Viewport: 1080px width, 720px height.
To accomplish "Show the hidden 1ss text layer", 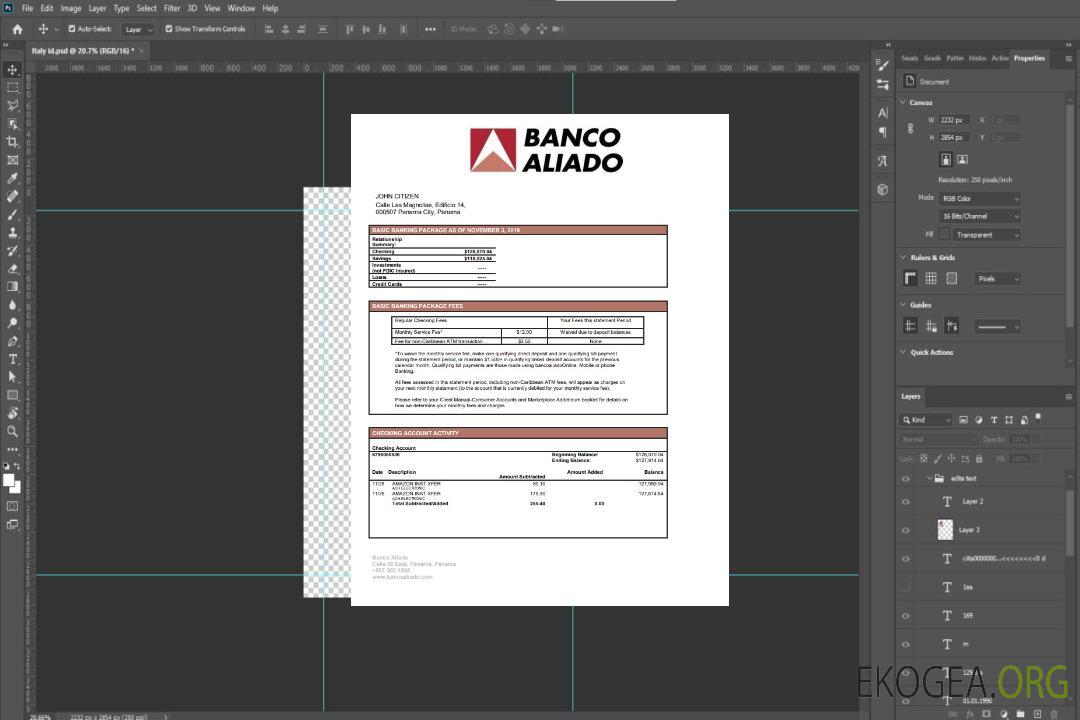I will pyautogui.click(x=906, y=587).
